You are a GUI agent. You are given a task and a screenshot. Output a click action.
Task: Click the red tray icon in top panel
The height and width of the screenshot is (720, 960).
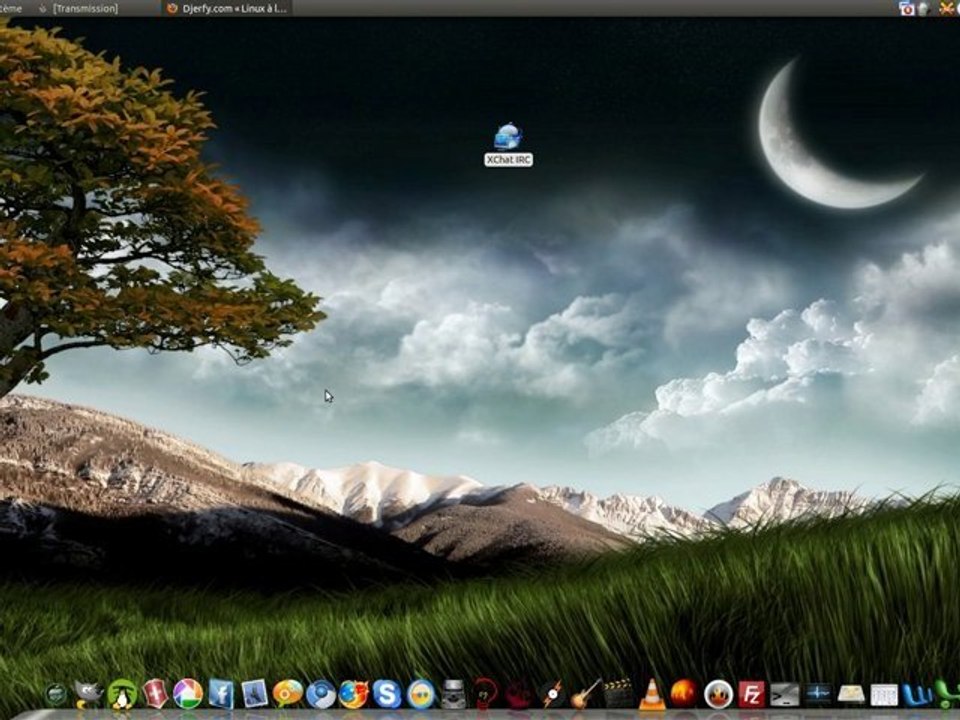[906, 8]
